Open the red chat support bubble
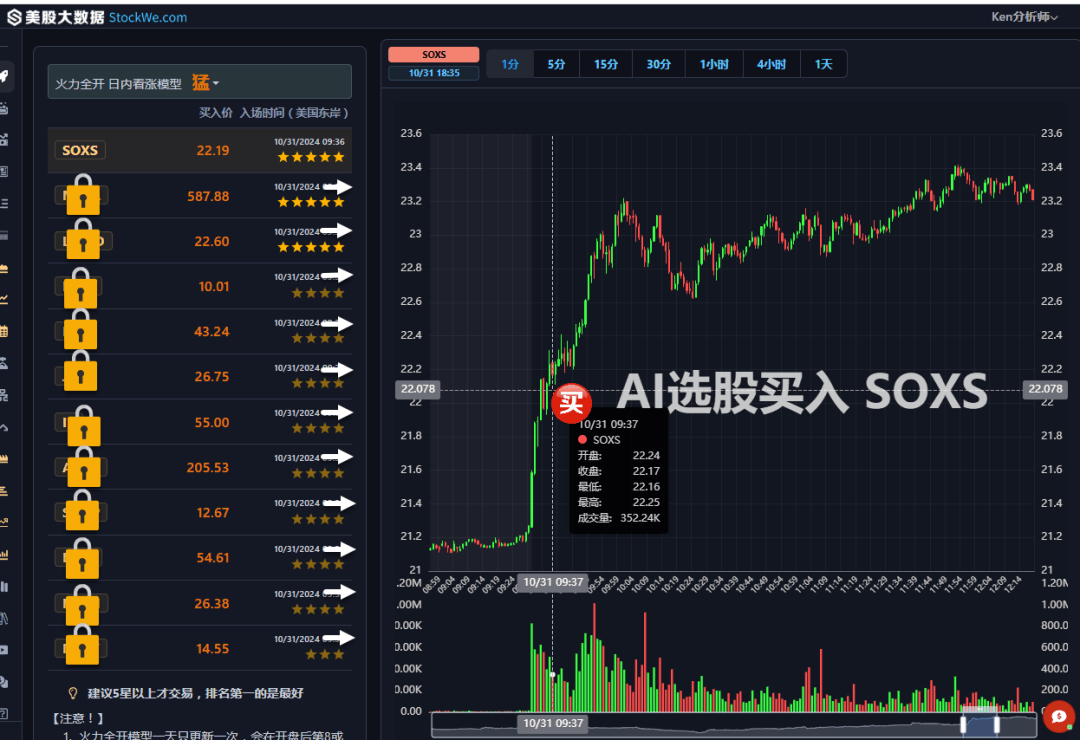Screen dimensions: 1080x740 coord(1059,717)
